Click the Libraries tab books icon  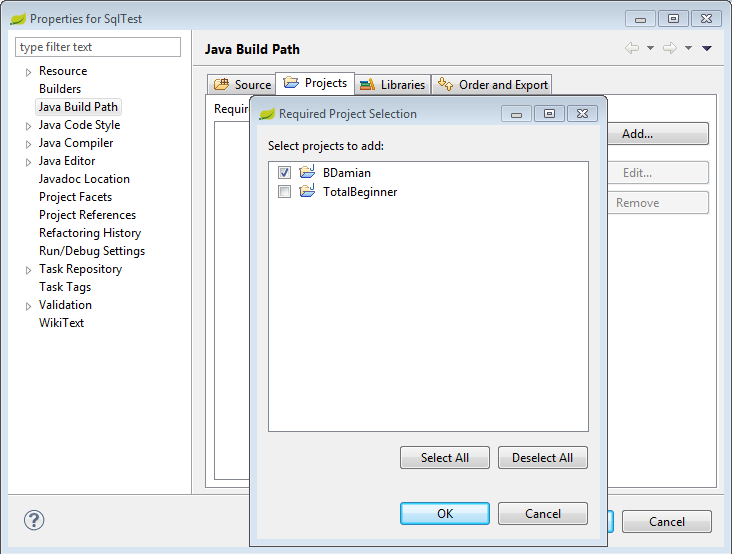click(x=367, y=84)
